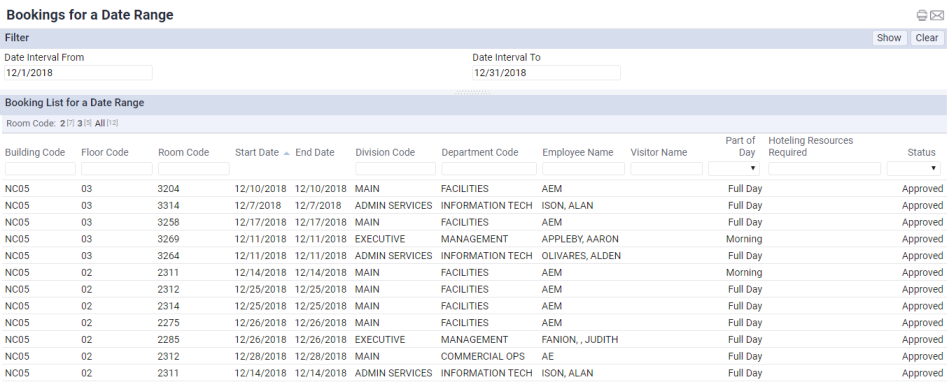Click the Building Code filter box
The width and height of the screenshot is (949, 383).
pyautogui.click(x=40, y=169)
